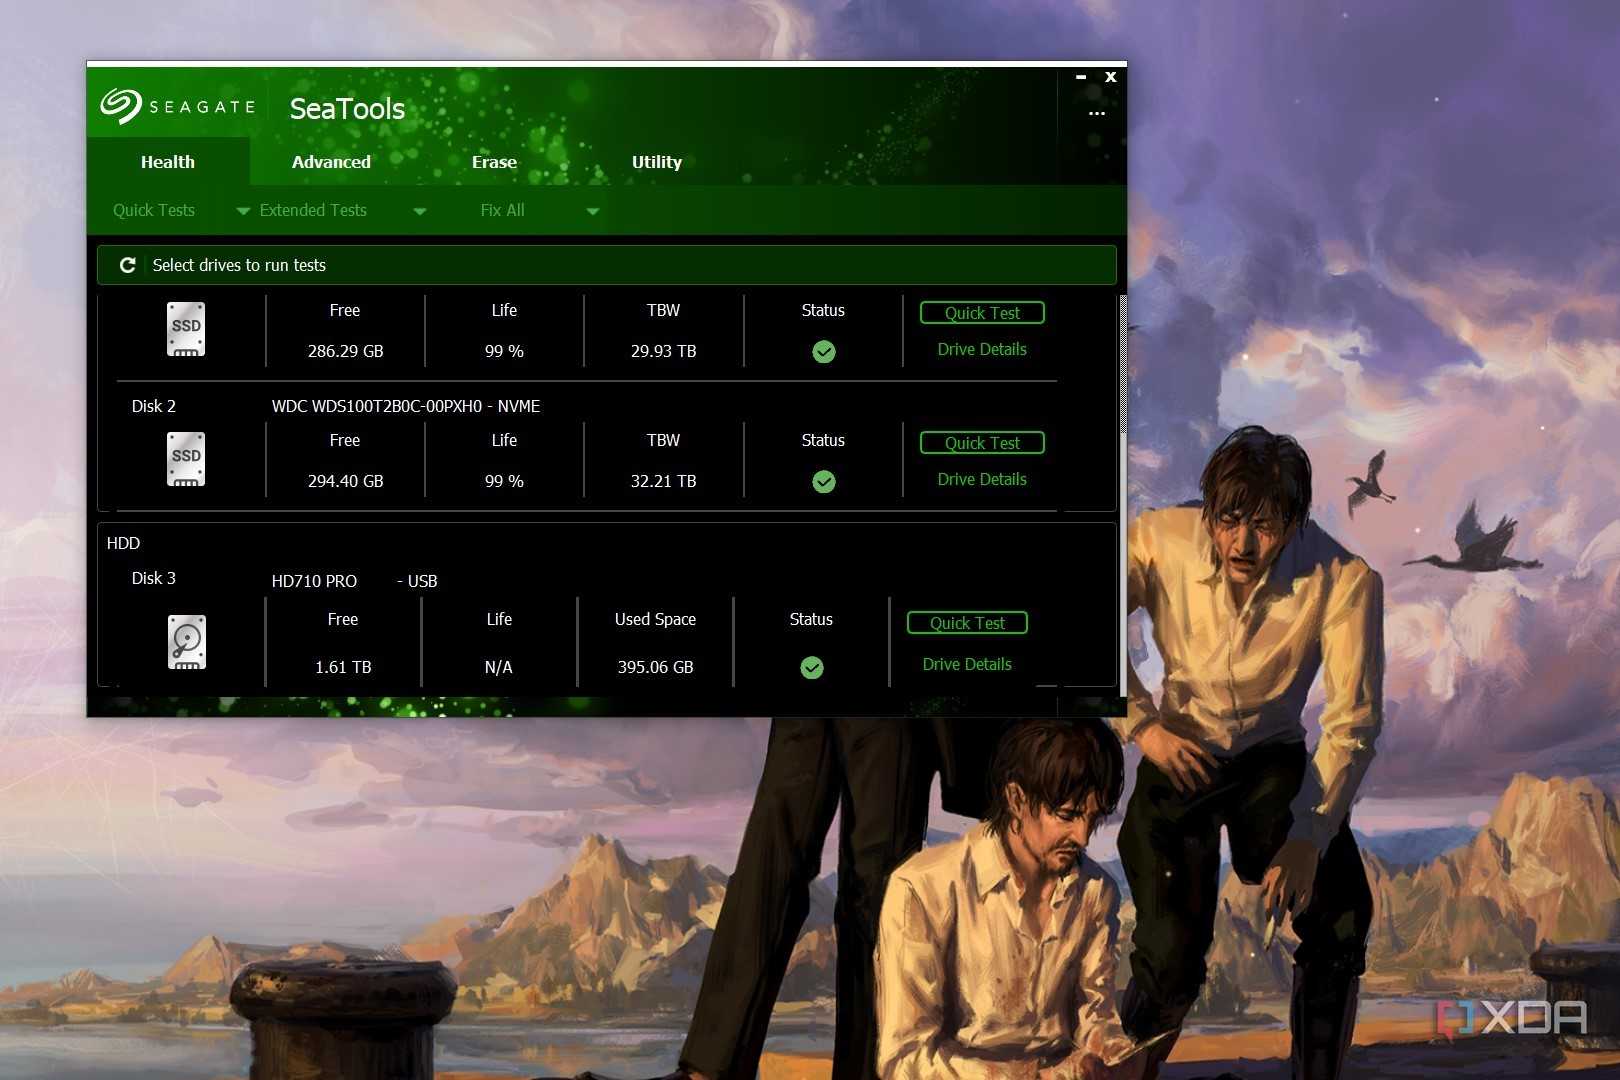The image size is (1620, 1080).
Task: Click the Disk 3 label
Action: coord(154,578)
